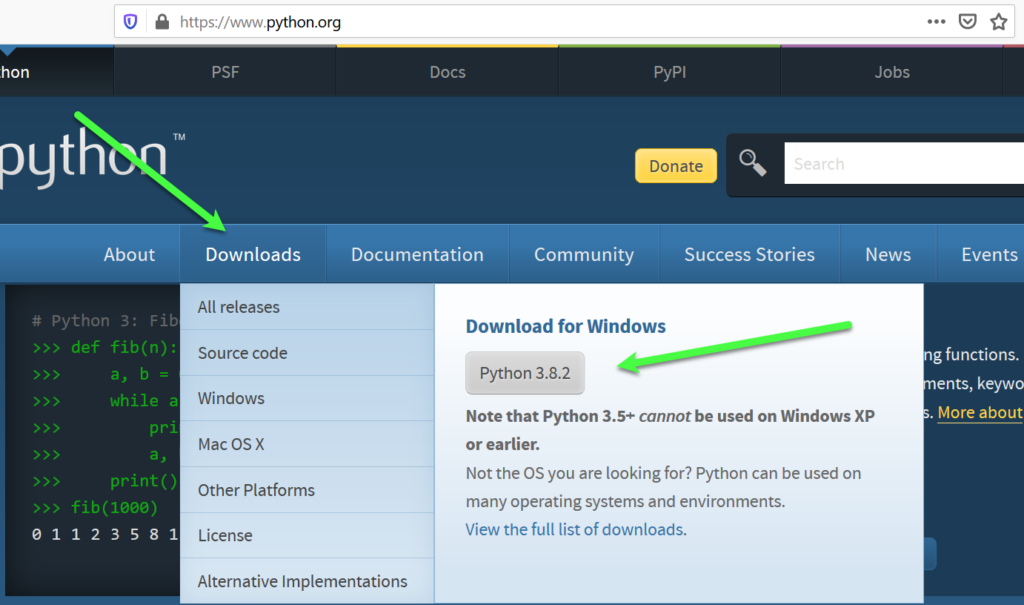Click View the full list of downloads link
This screenshot has width=1024, height=605.
[575, 529]
